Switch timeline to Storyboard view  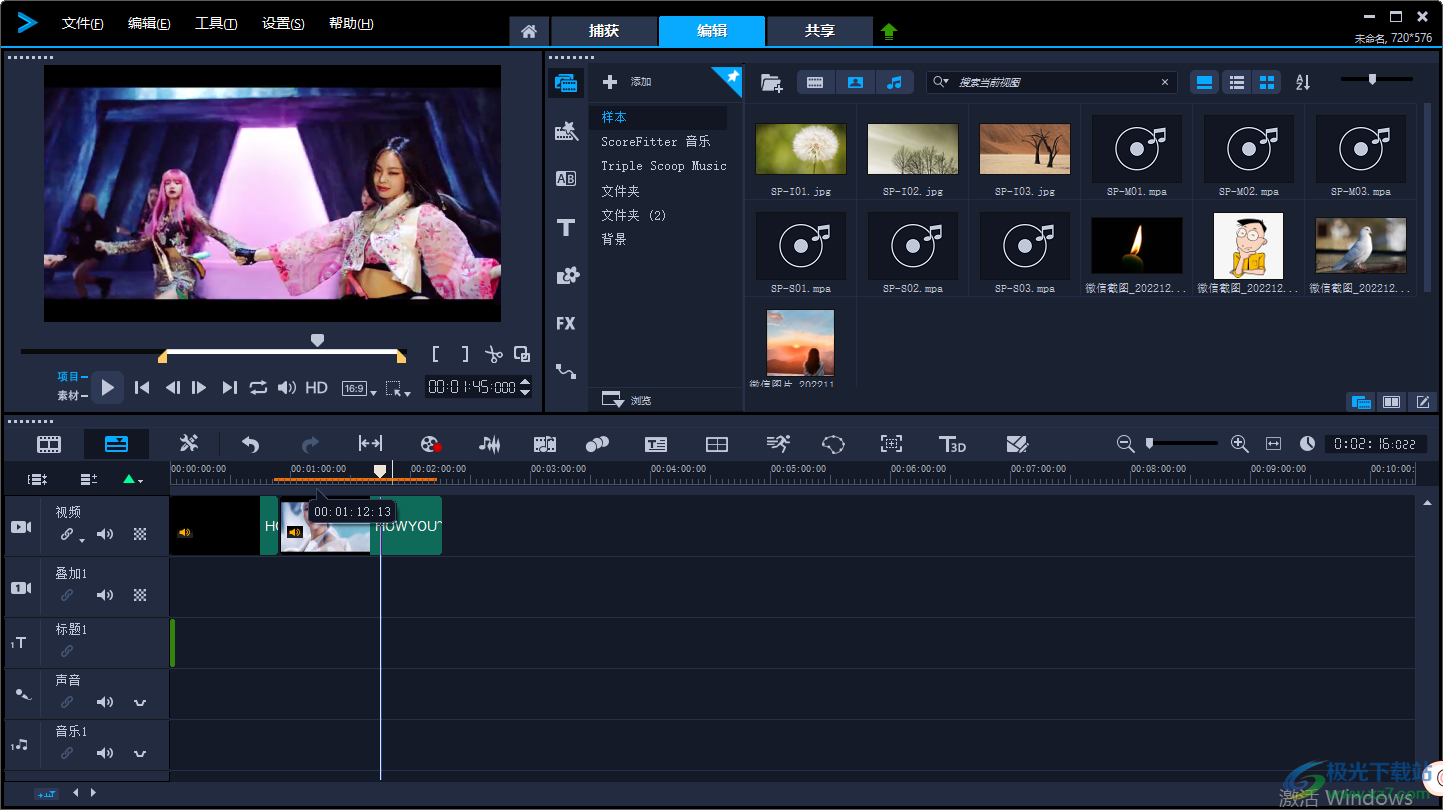tap(49, 444)
